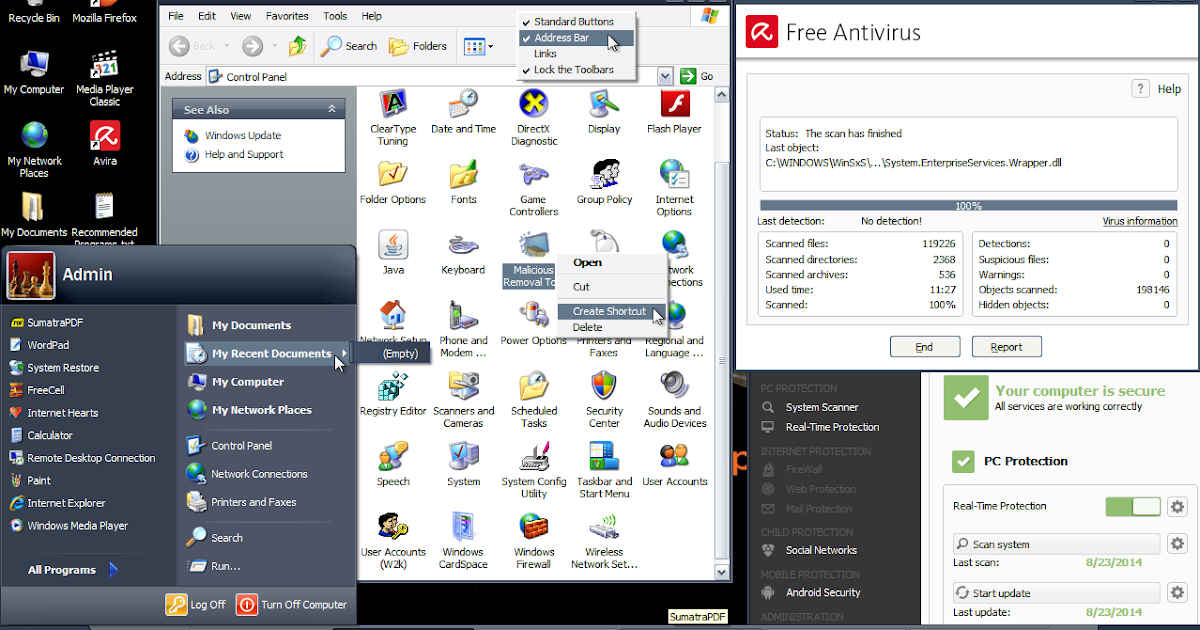Image resolution: width=1200 pixels, height=630 pixels.
Task: Open the Tools menu
Action: click(335, 16)
